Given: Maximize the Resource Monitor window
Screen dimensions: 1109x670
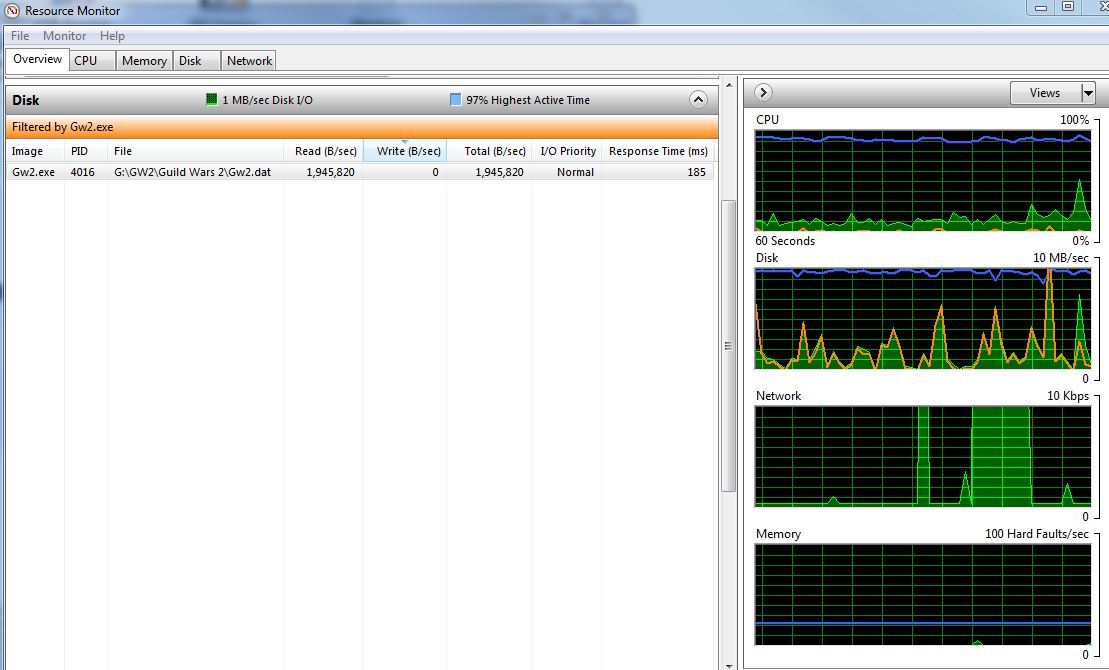Looking at the screenshot, I should (x=1068, y=7).
